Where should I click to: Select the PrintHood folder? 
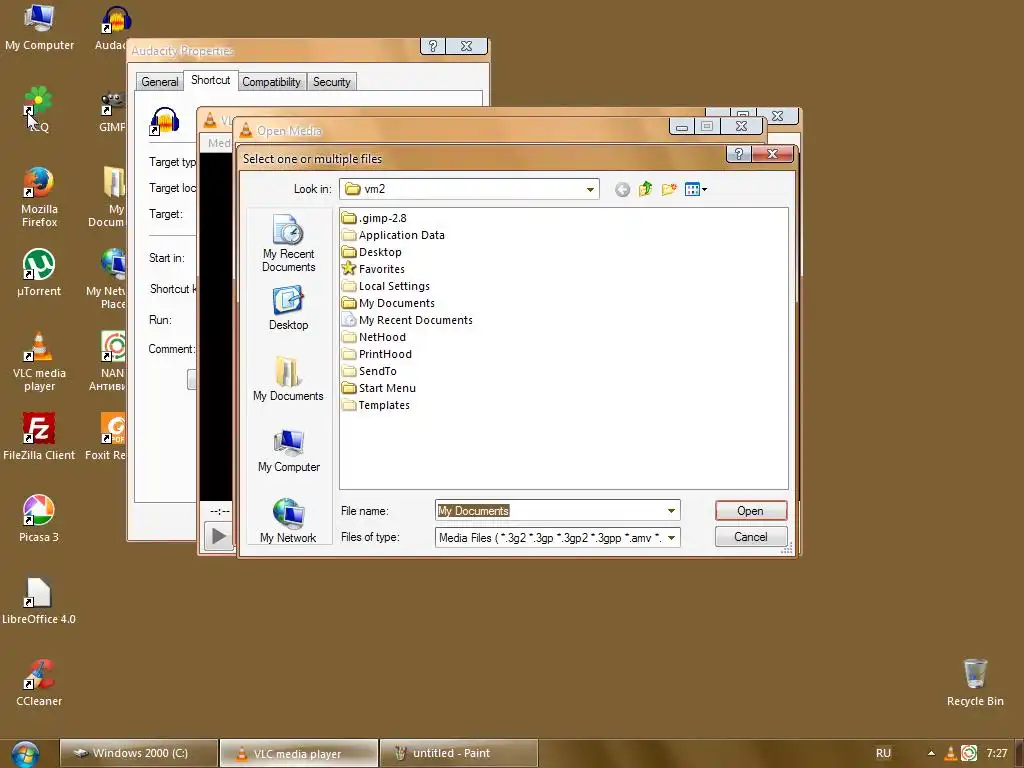(377, 354)
